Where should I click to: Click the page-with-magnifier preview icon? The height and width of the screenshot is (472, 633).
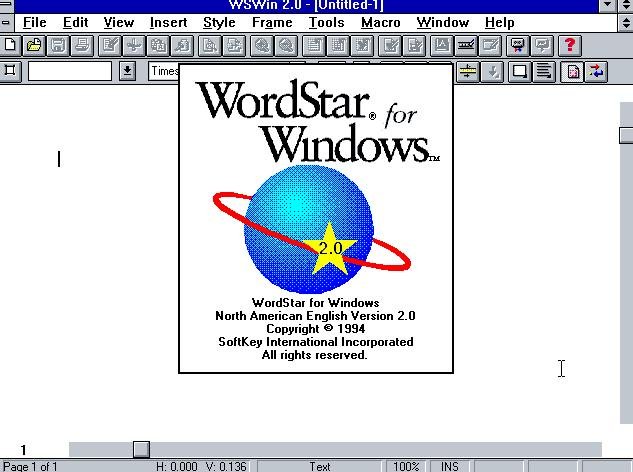tap(210, 45)
